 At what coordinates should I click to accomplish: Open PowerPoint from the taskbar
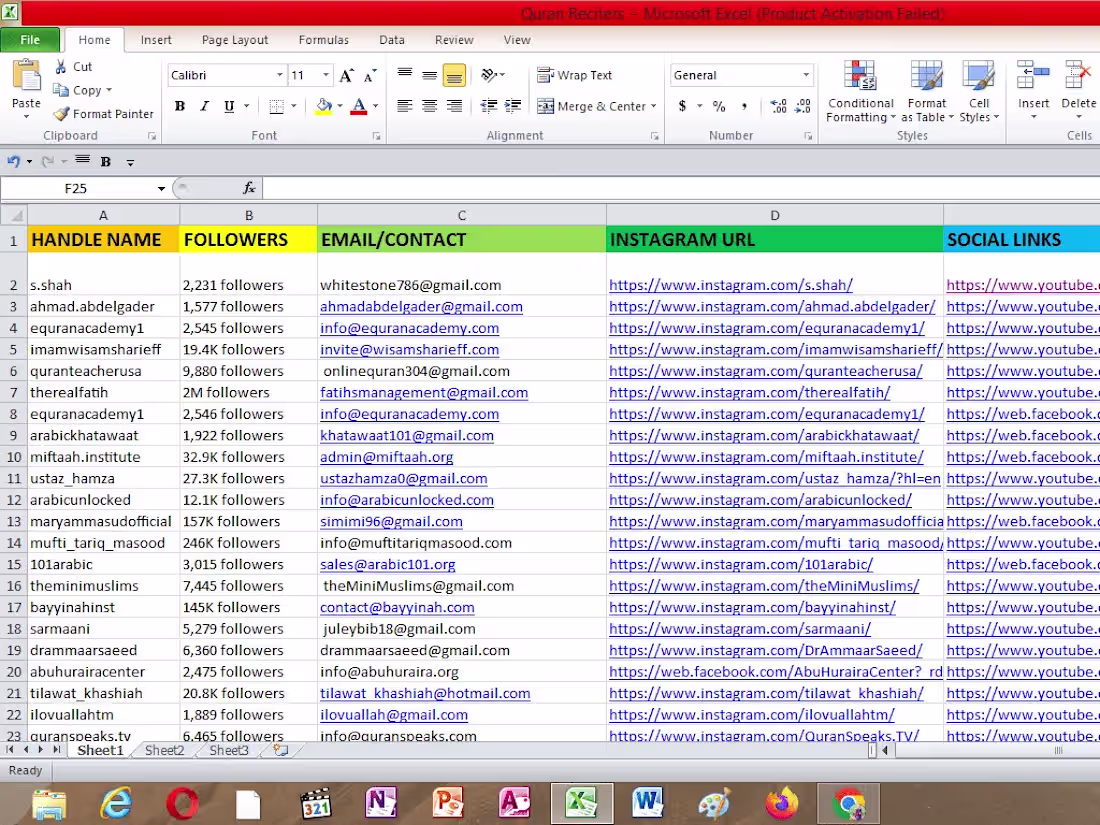448,803
